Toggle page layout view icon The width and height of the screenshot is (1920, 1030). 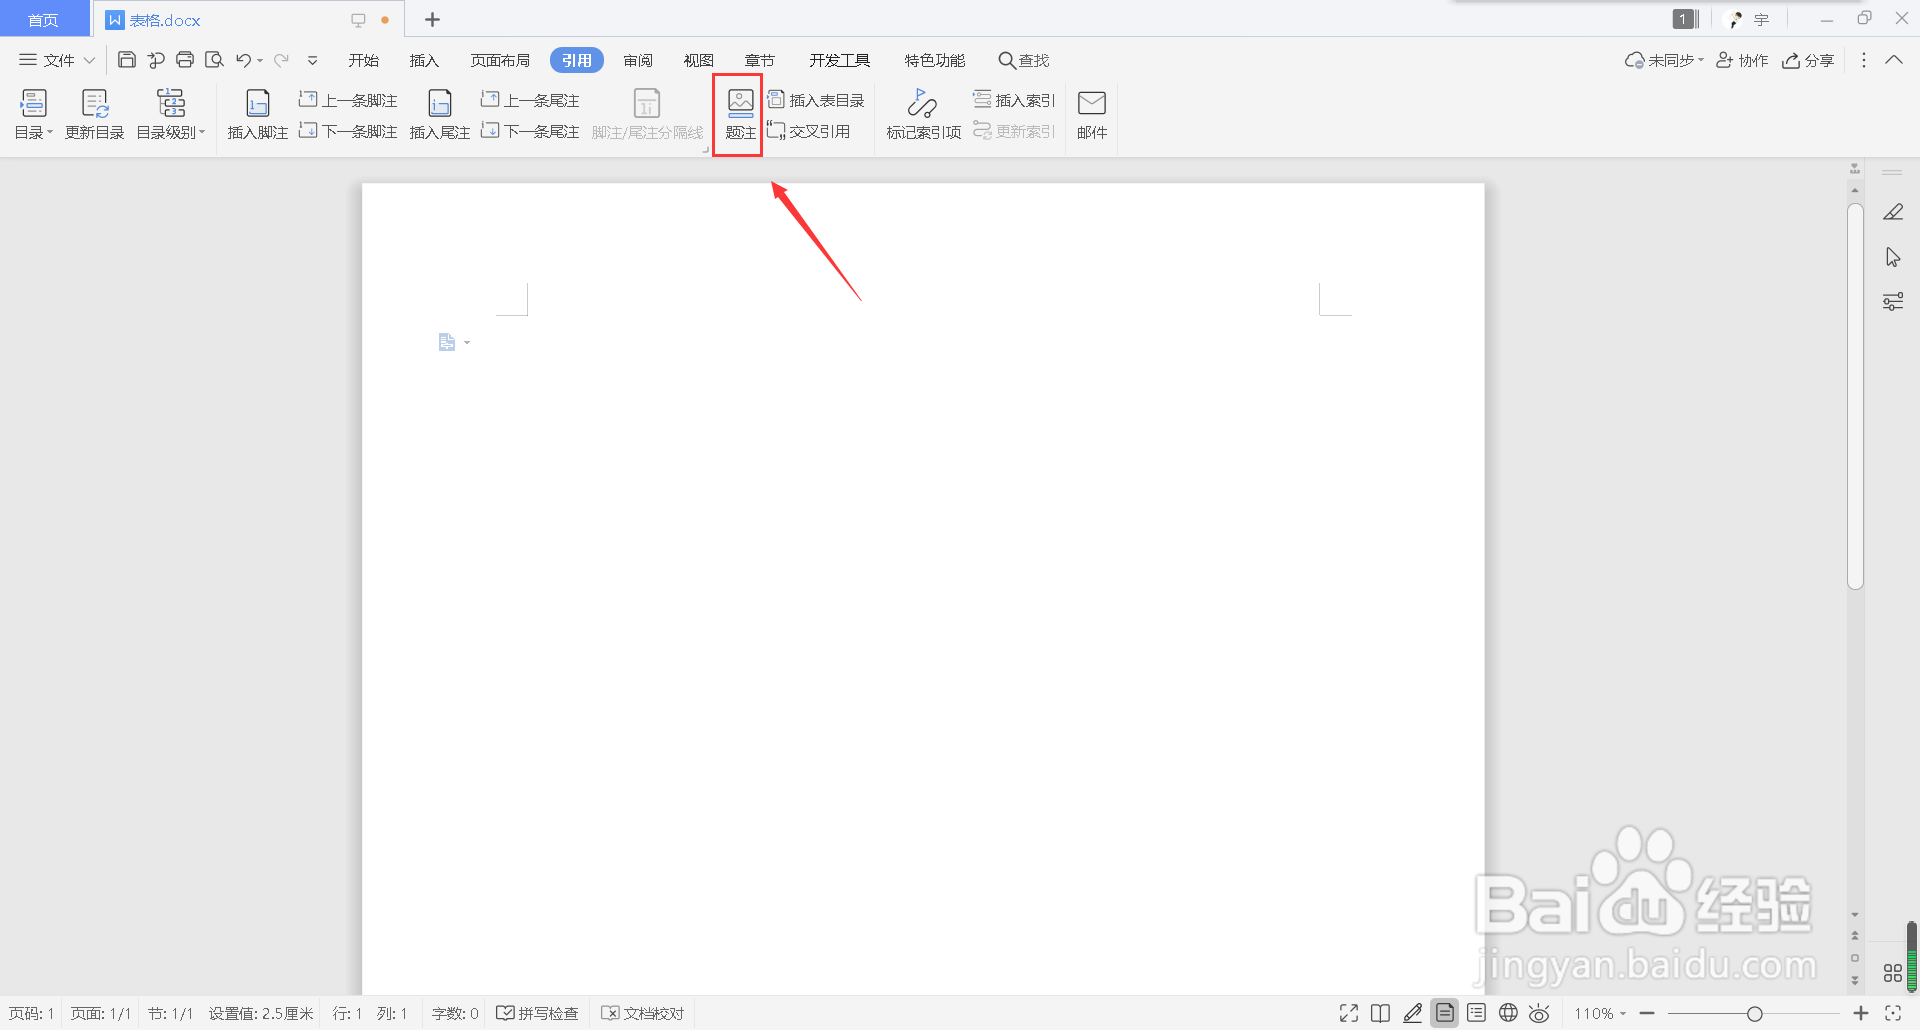click(x=1445, y=1013)
